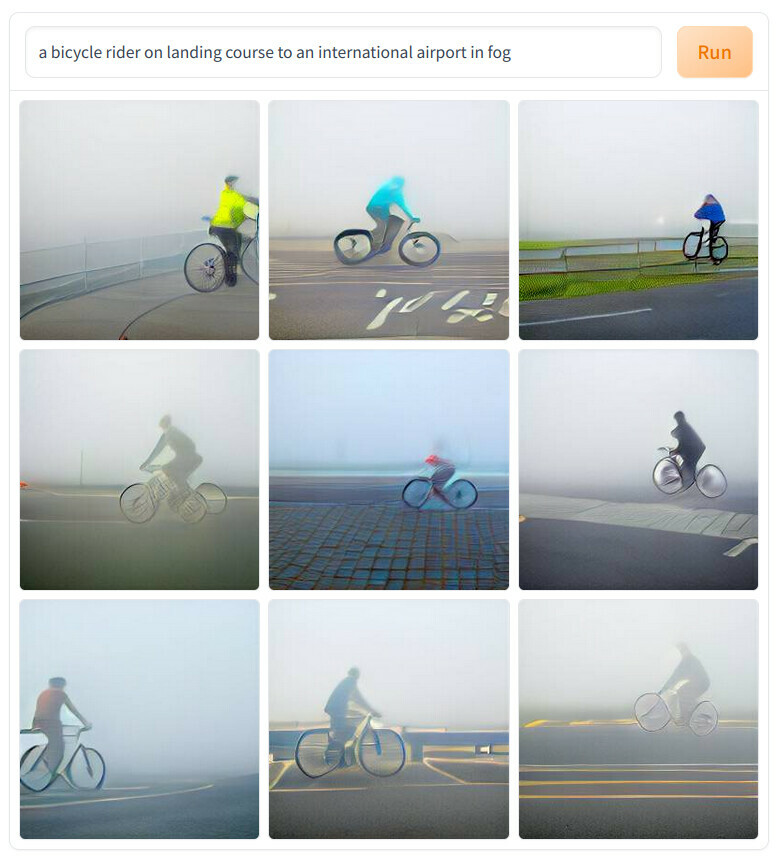Click the tiled pavement in the center image
This screenshot has width=783, height=864.
[x=388, y=546]
